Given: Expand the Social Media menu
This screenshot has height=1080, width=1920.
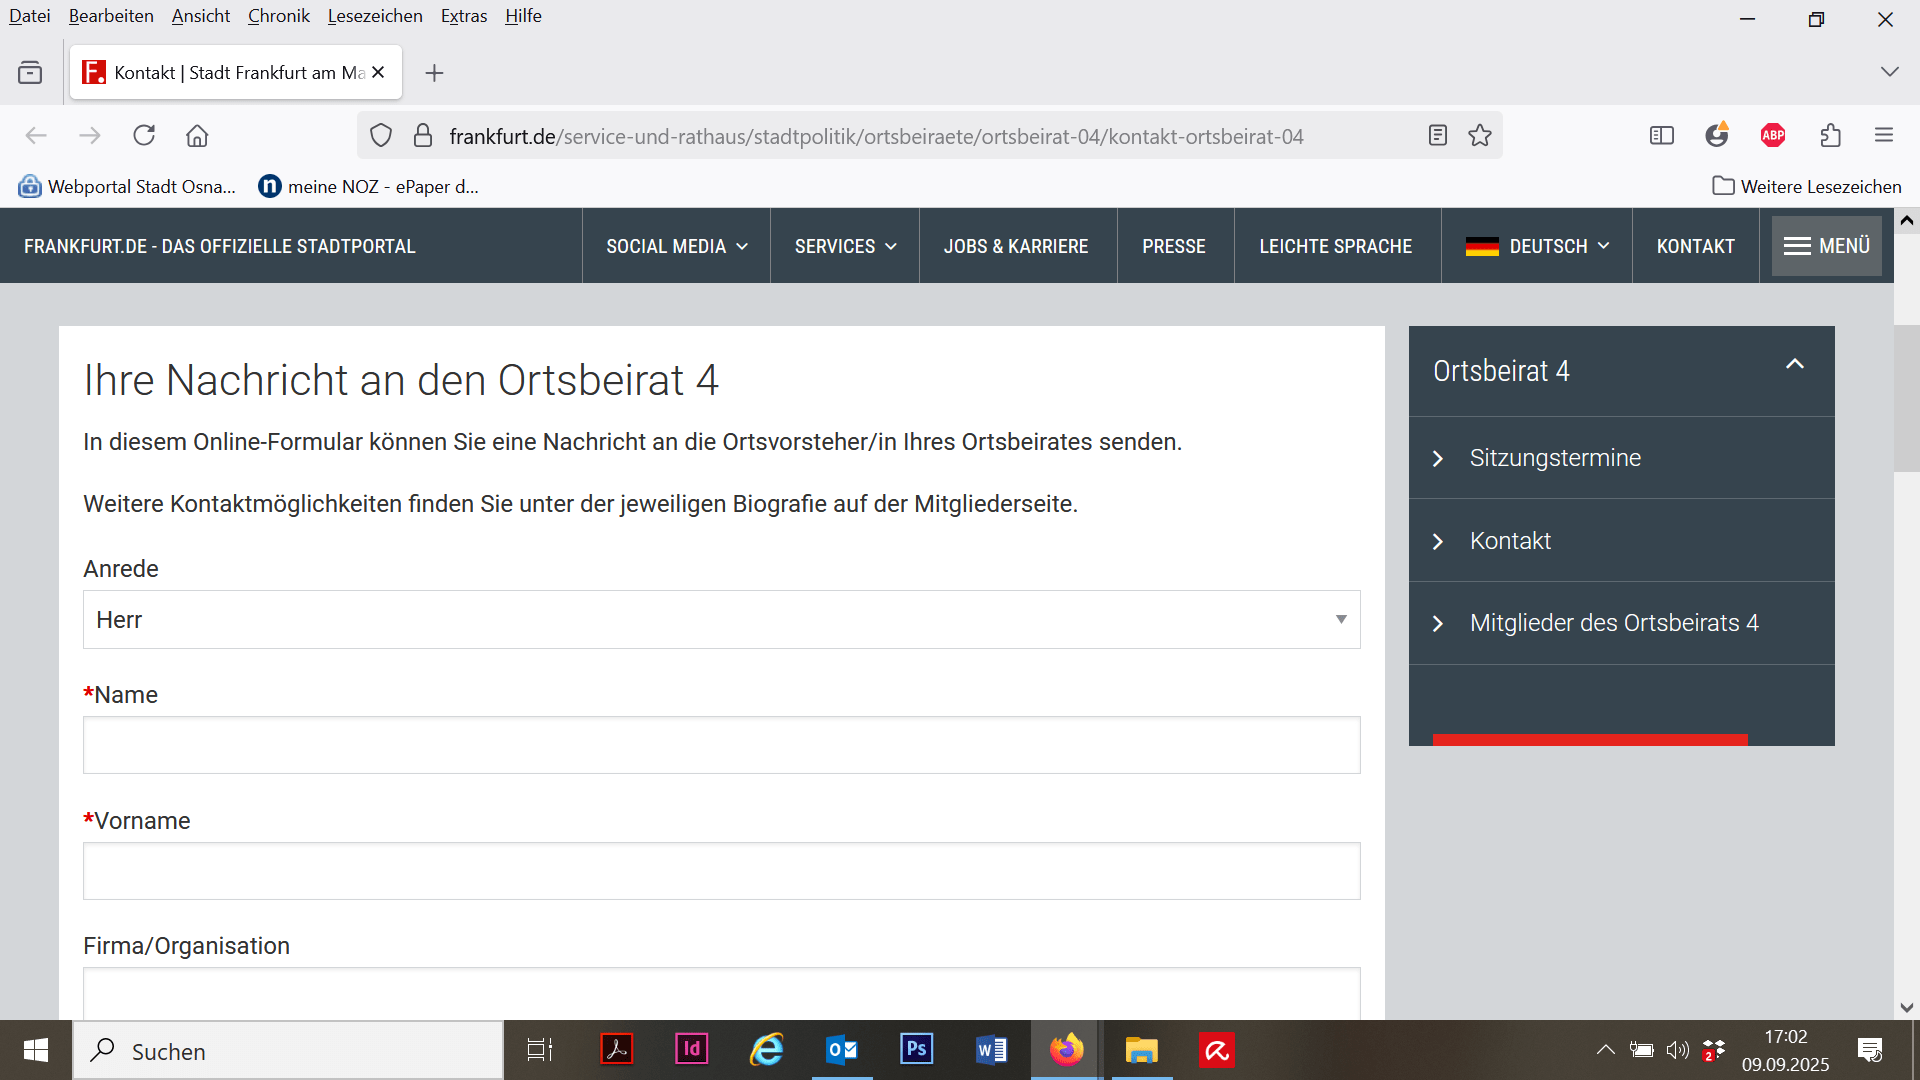Looking at the screenshot, I should 676,247.
